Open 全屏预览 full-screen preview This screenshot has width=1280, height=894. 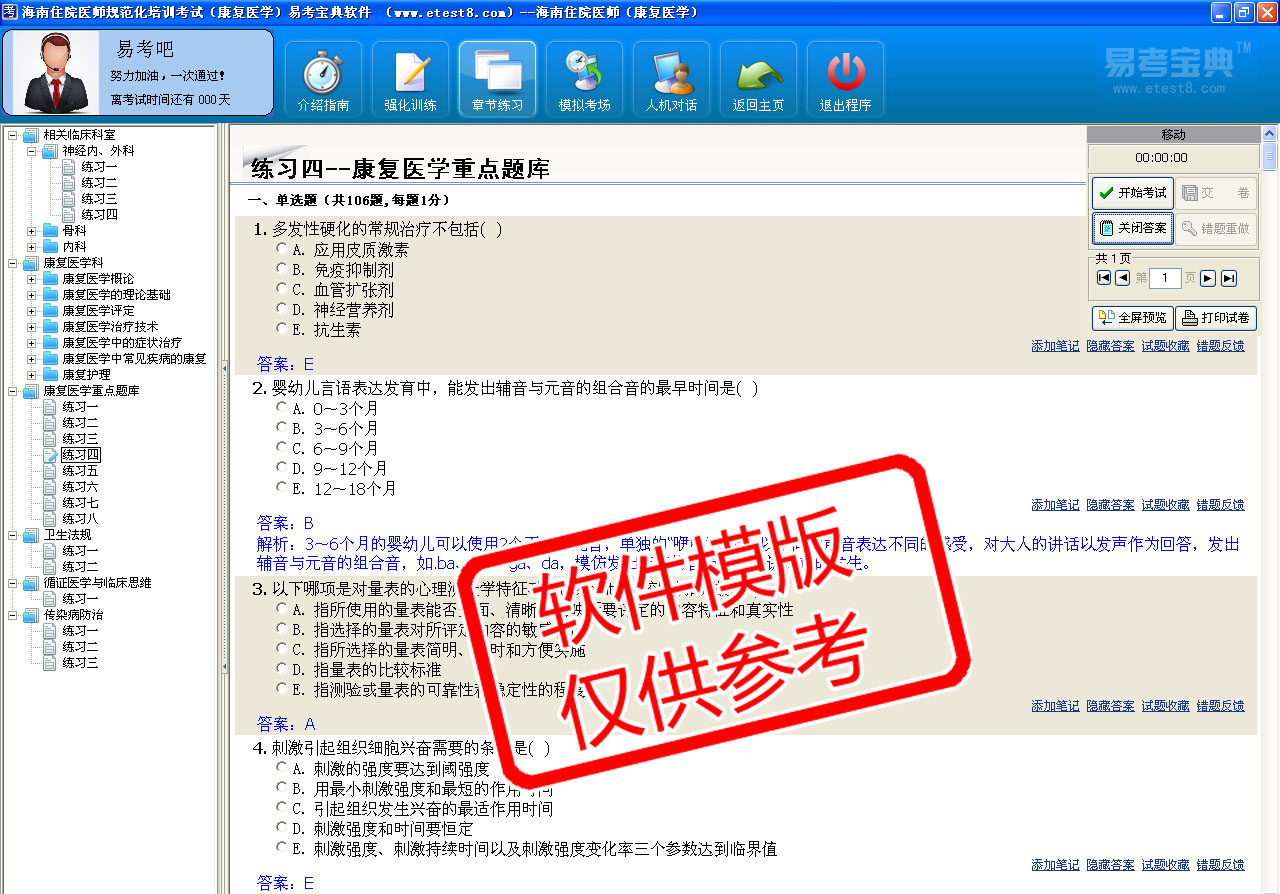pos(1132,318)
